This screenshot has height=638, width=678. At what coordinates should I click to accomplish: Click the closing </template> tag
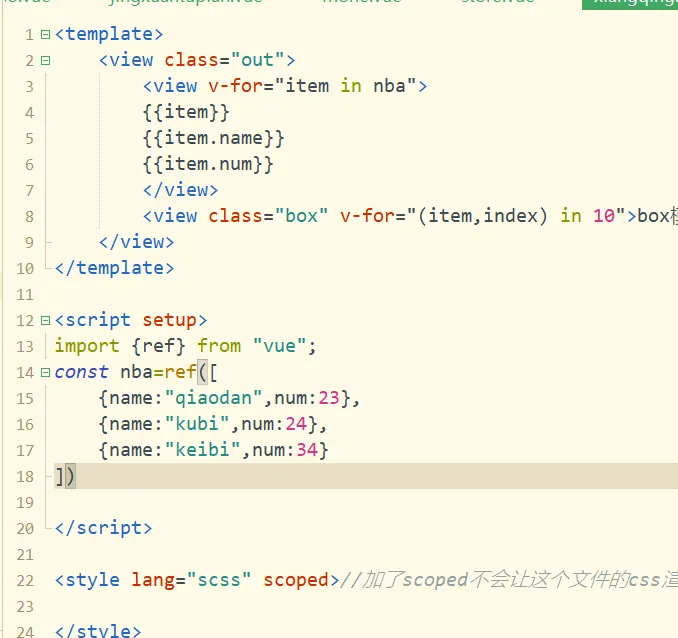(115, 268)
